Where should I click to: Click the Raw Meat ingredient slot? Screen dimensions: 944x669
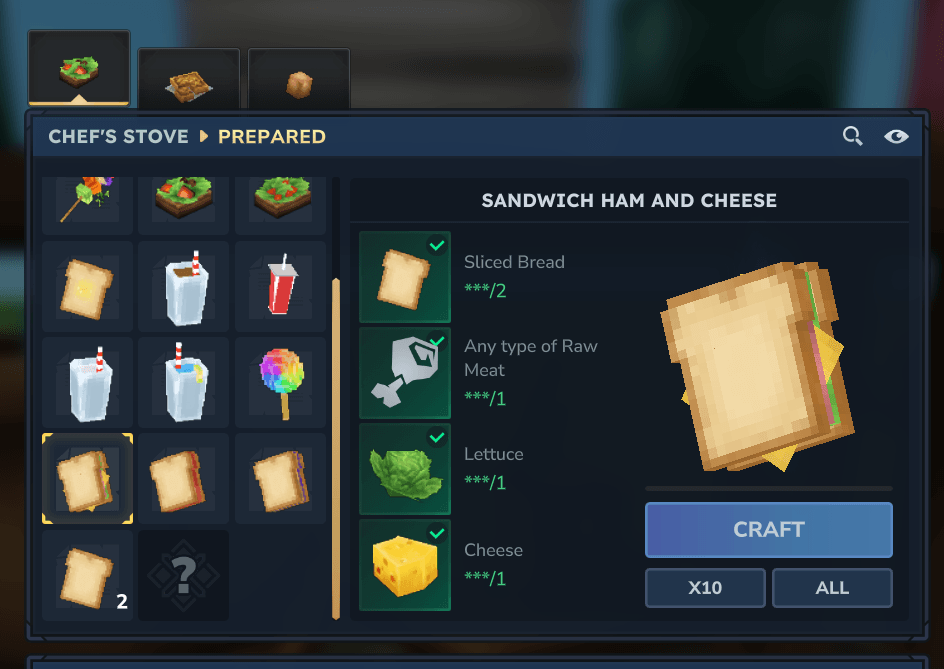[405, 373]
